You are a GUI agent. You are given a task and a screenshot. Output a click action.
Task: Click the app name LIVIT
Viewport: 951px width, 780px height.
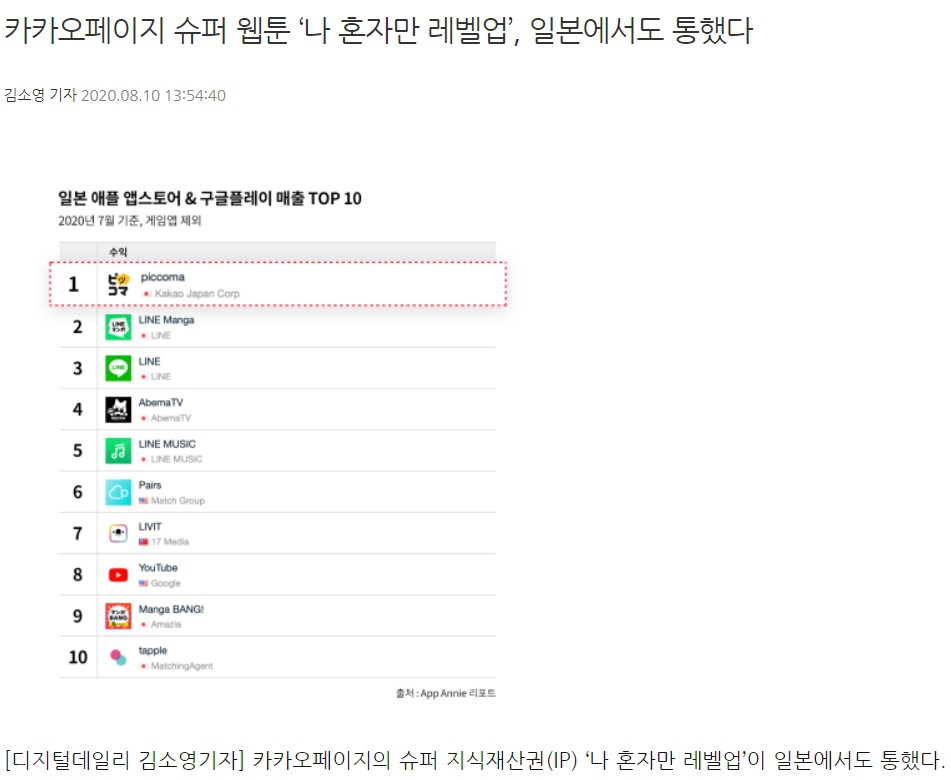tap(150, 526)
